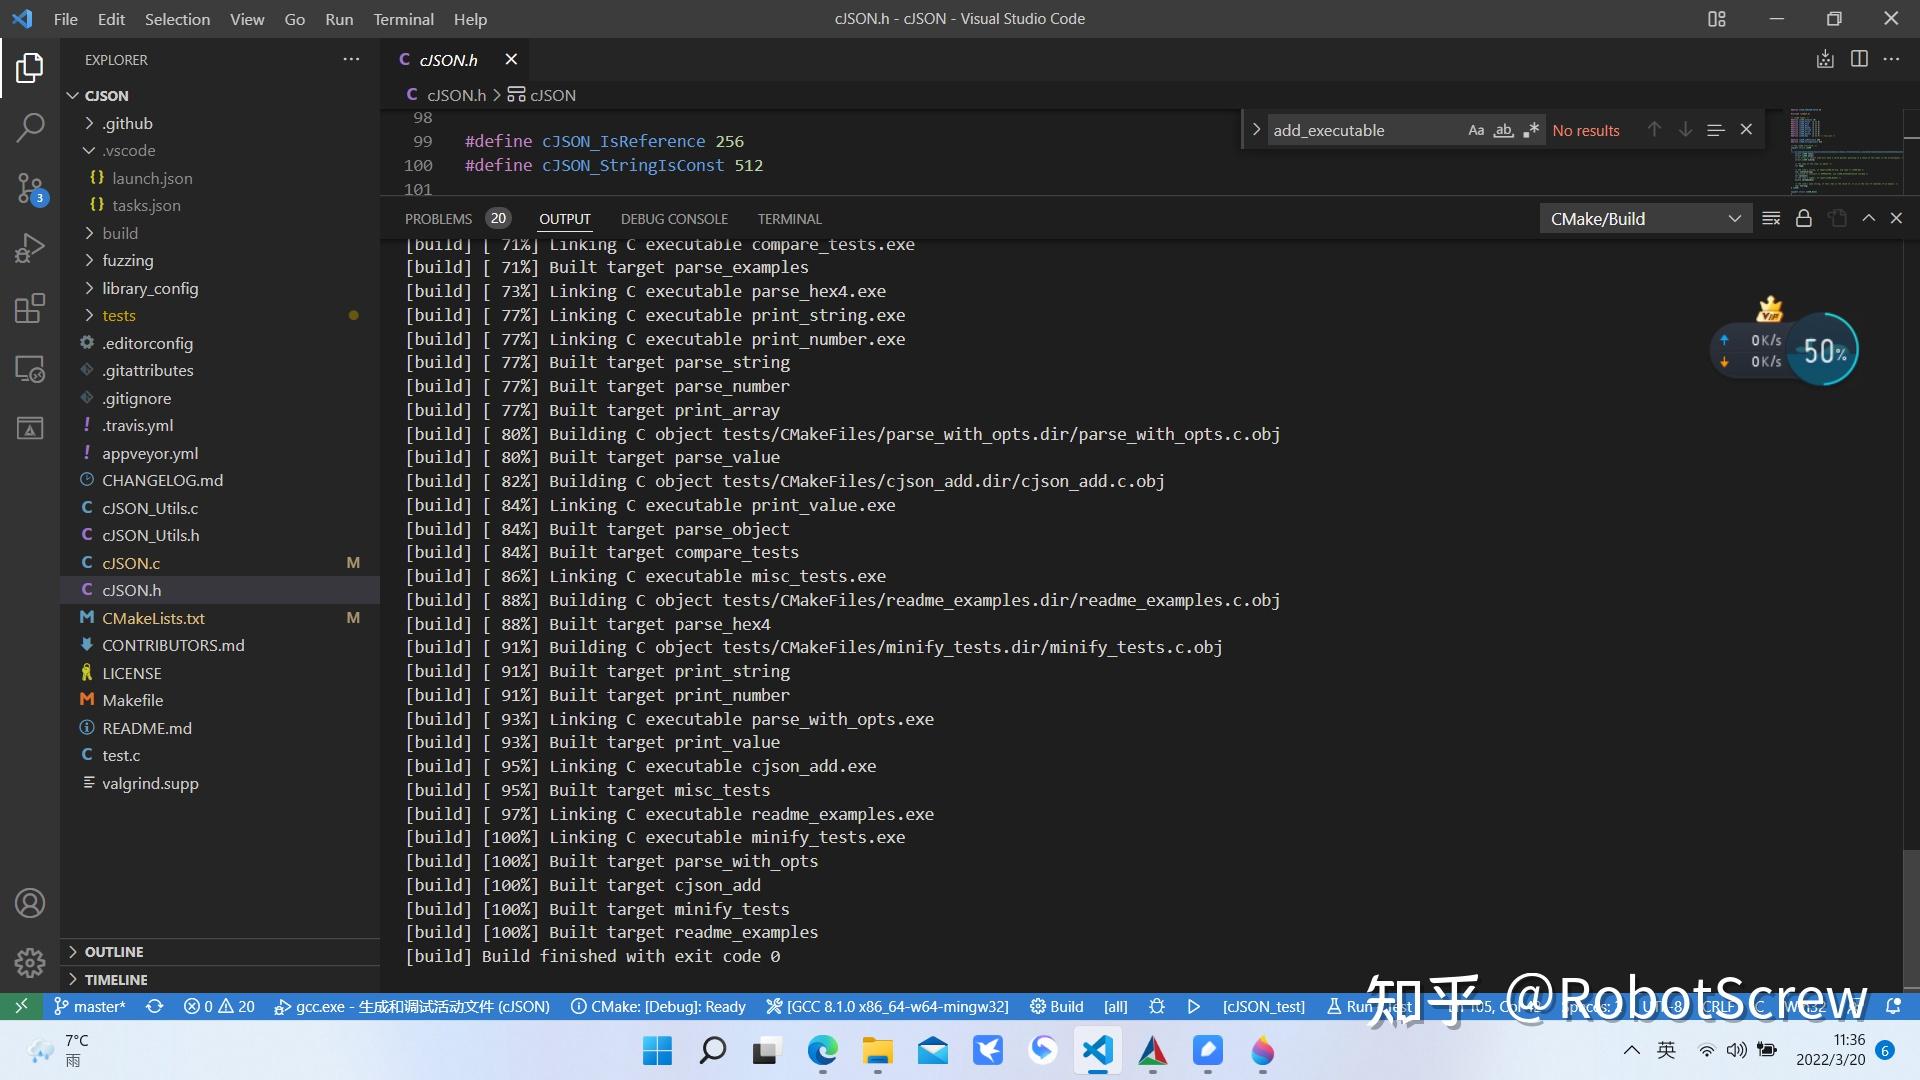Trigger Build from the status bar
The image size is (1920, 1080).
1057,1007
